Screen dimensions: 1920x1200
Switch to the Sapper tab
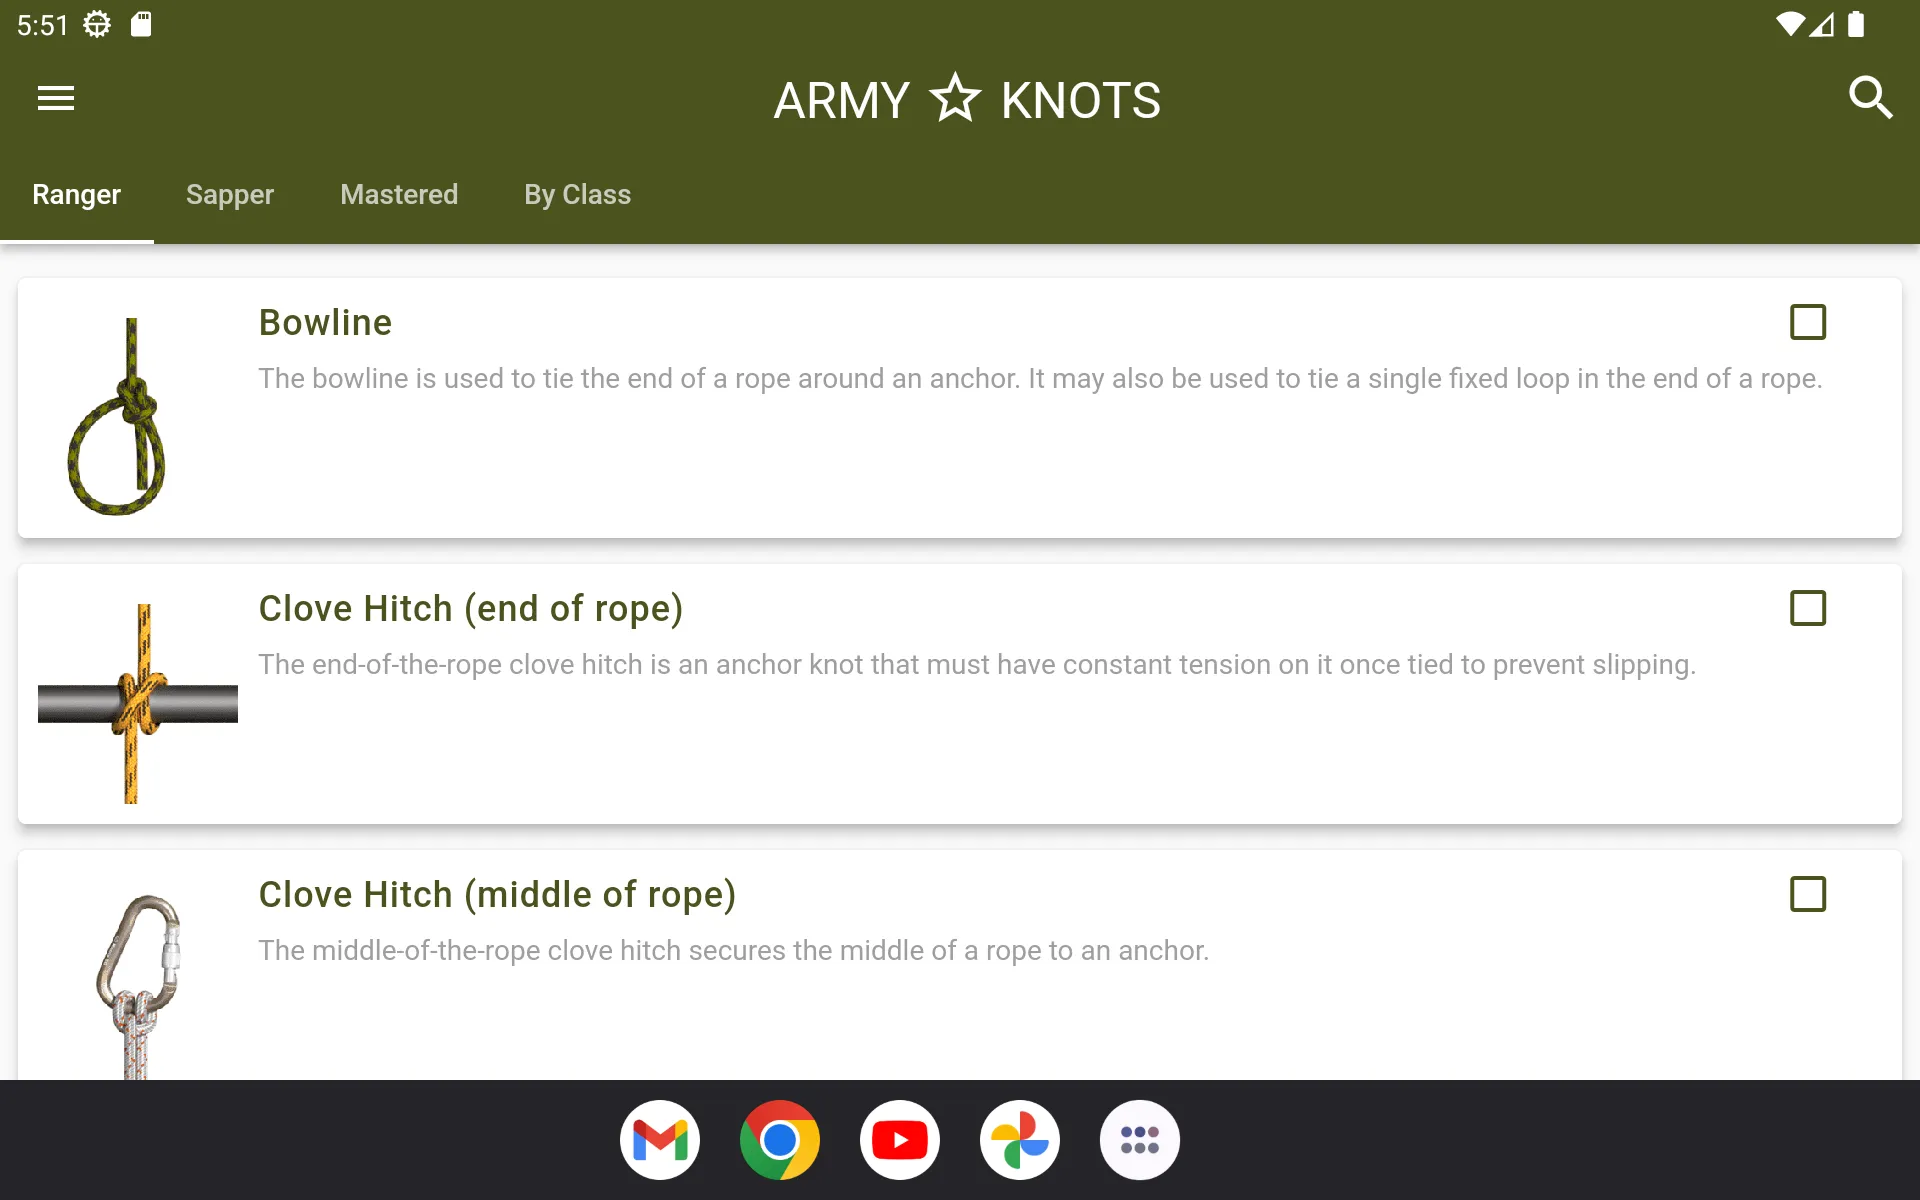point(229,194)
